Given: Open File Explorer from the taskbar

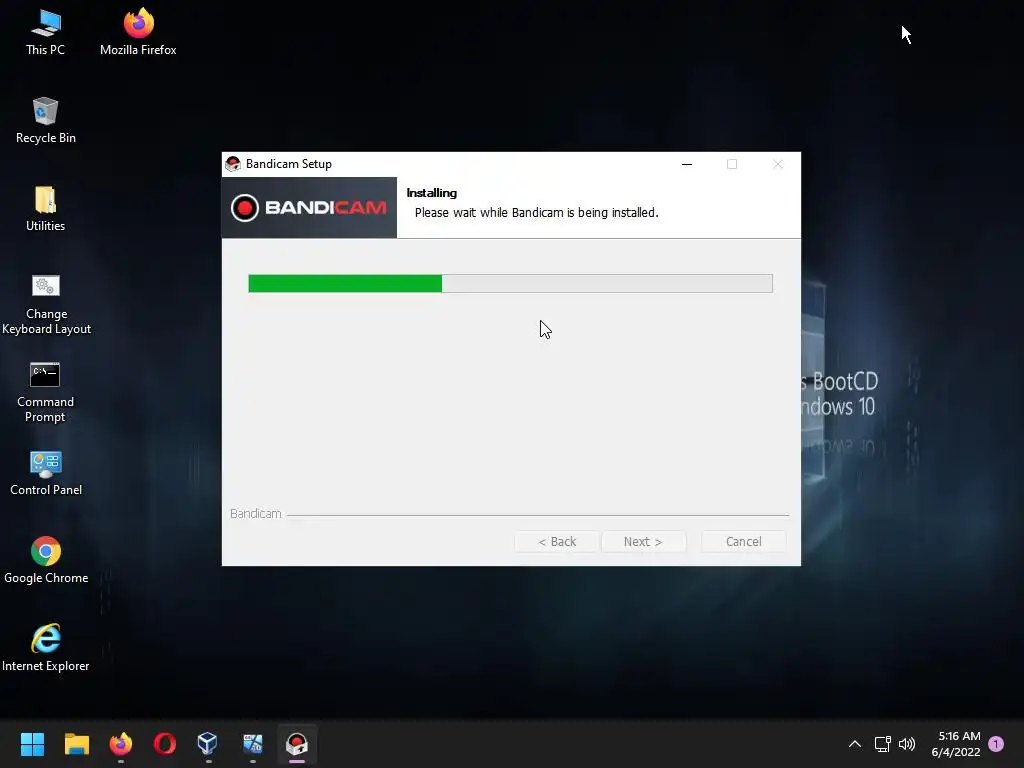Looking at the screenshot, I should 76,744.
